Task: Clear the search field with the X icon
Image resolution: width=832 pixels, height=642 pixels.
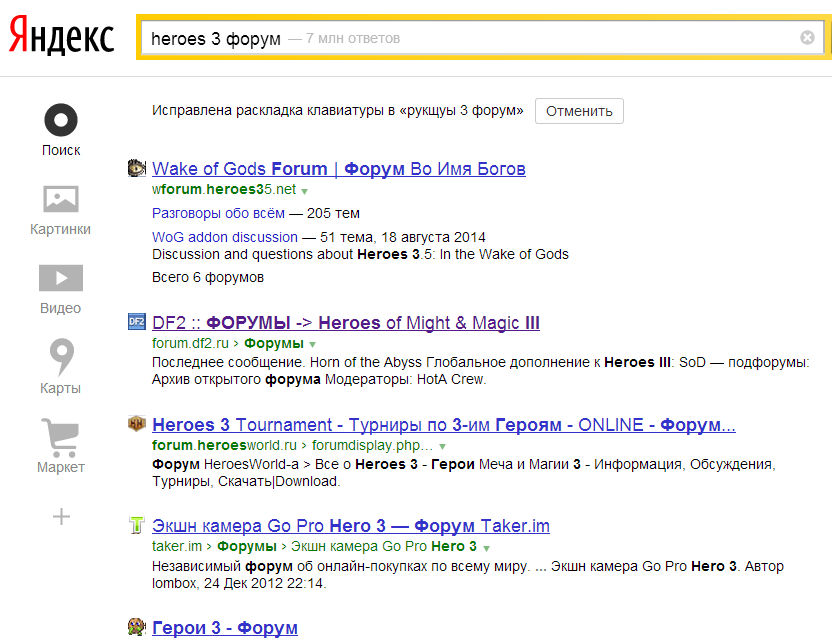Action: coord(807,38)
